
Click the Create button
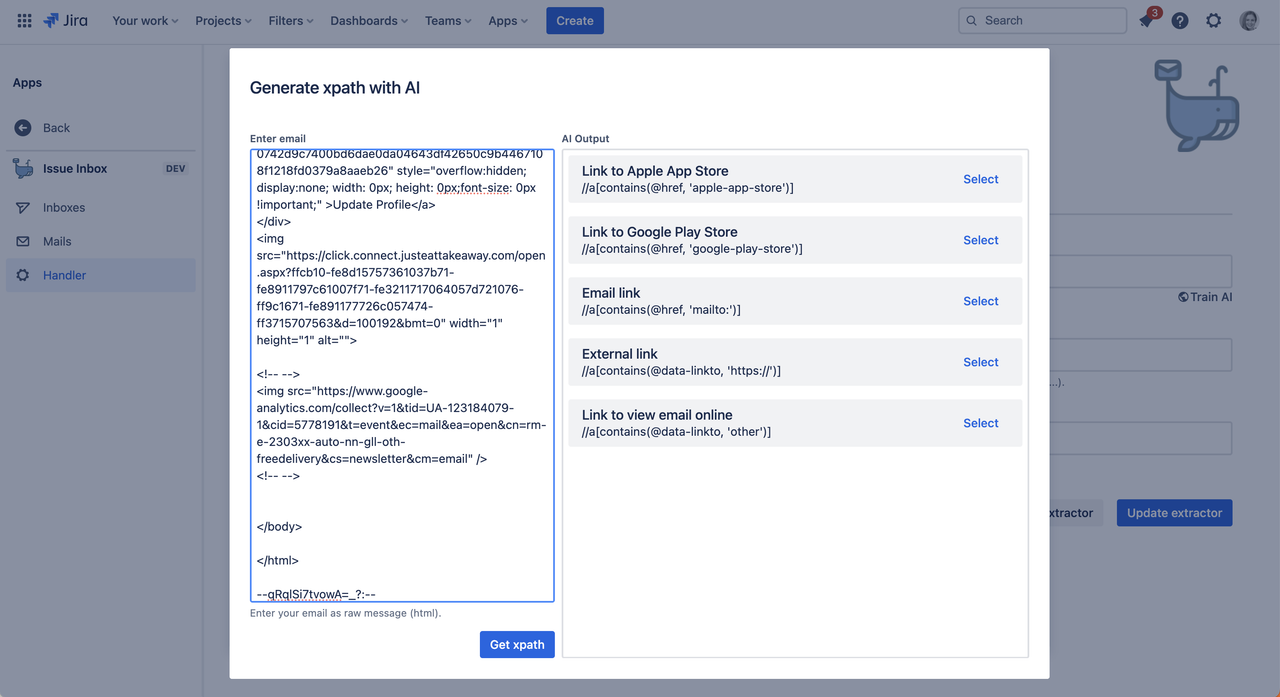(575, 20)
